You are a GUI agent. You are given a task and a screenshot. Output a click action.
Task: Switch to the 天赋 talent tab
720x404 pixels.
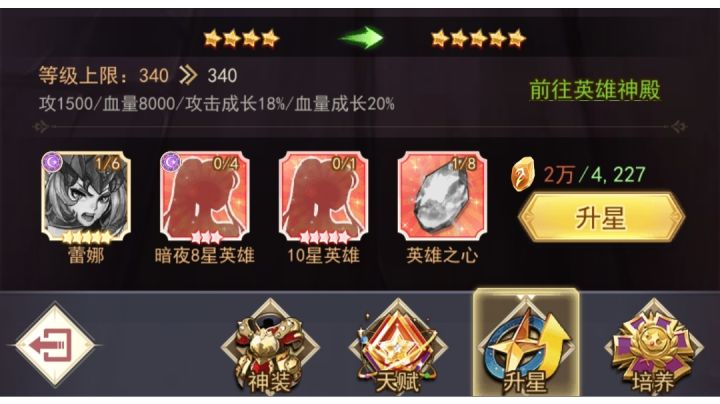(x=398, y=348)
